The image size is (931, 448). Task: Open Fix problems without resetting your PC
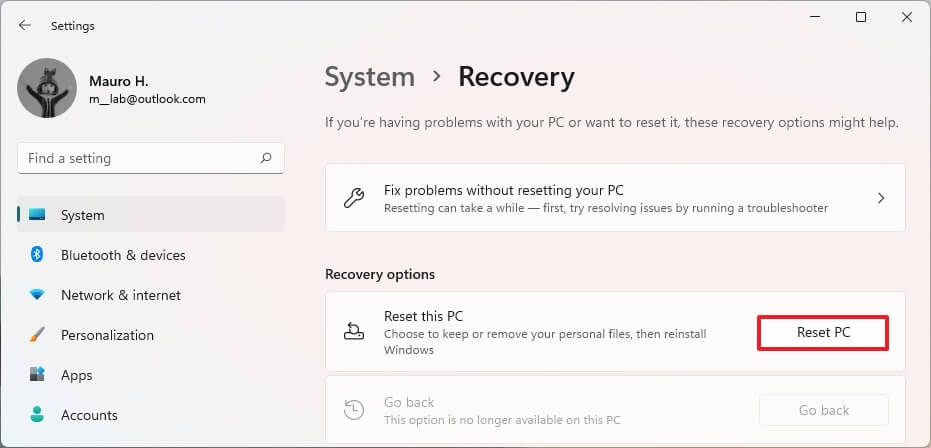(615, 198)
